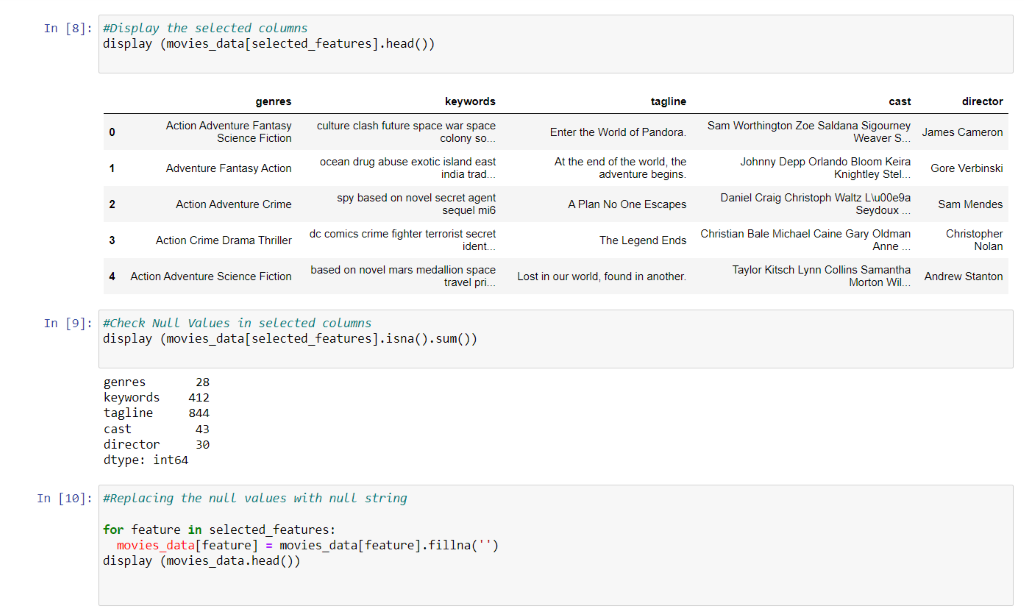
Task: Click tagline 'A Plan No One Escapes'
Action: click(x=627, y=204)
